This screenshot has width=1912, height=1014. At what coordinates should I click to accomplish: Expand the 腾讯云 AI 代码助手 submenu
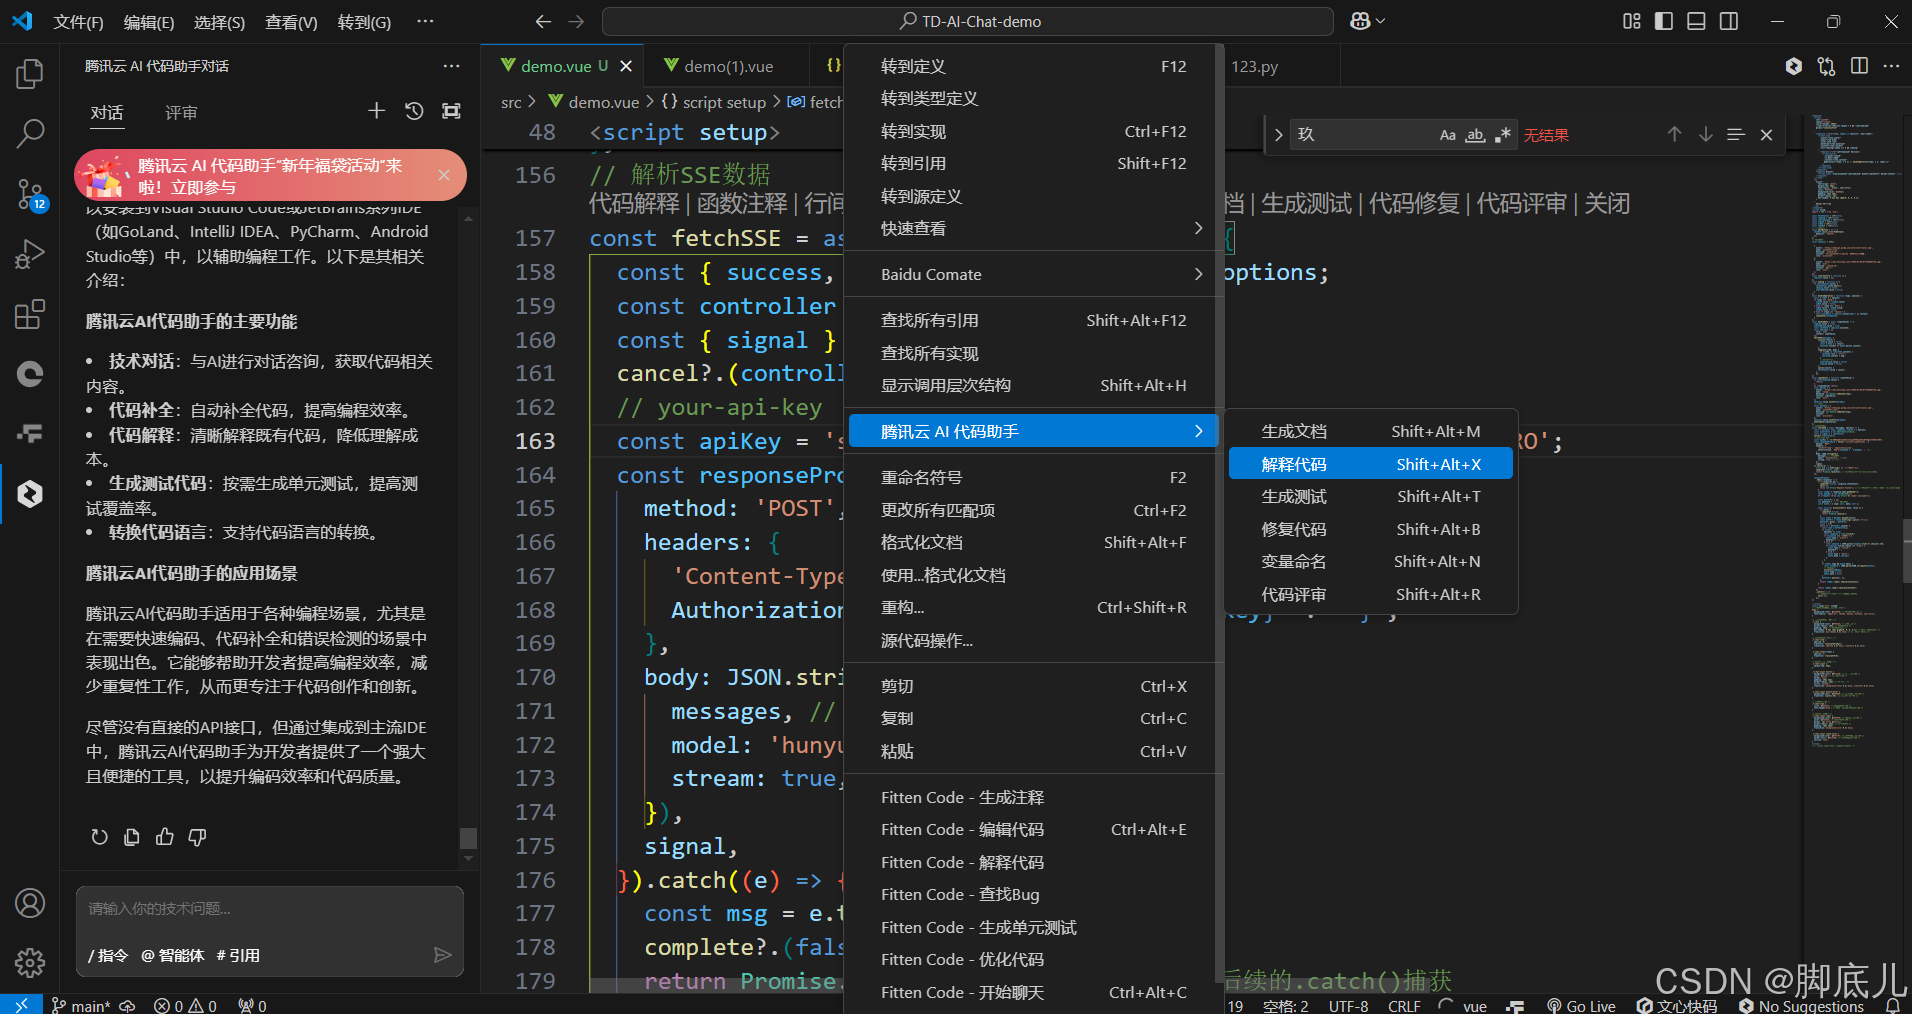1033,431
